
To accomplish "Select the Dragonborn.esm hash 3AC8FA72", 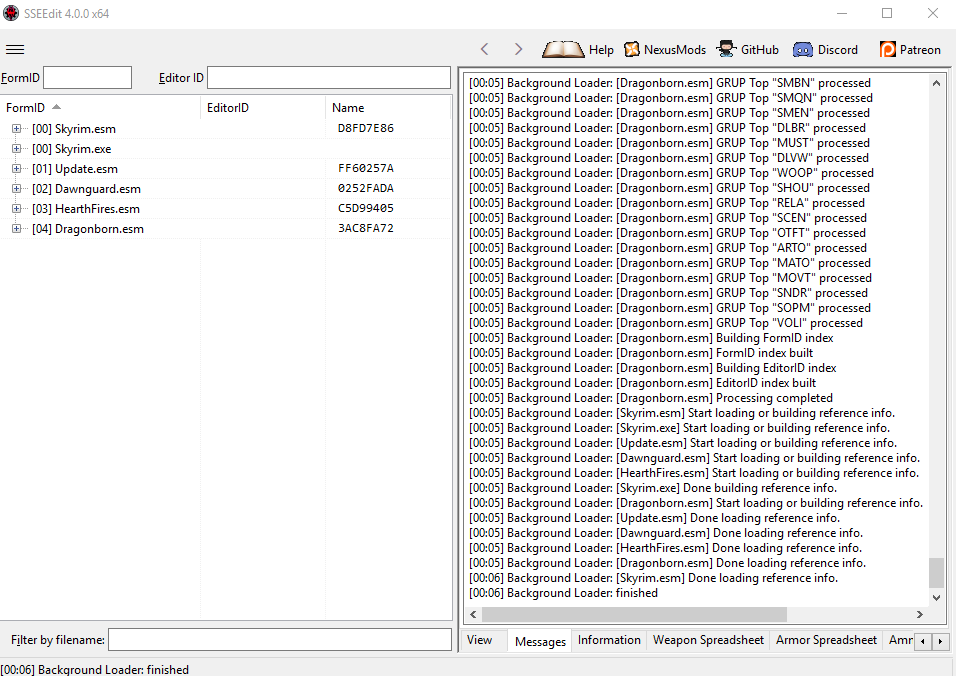I will pyautogui.click(x=366, y=229).
